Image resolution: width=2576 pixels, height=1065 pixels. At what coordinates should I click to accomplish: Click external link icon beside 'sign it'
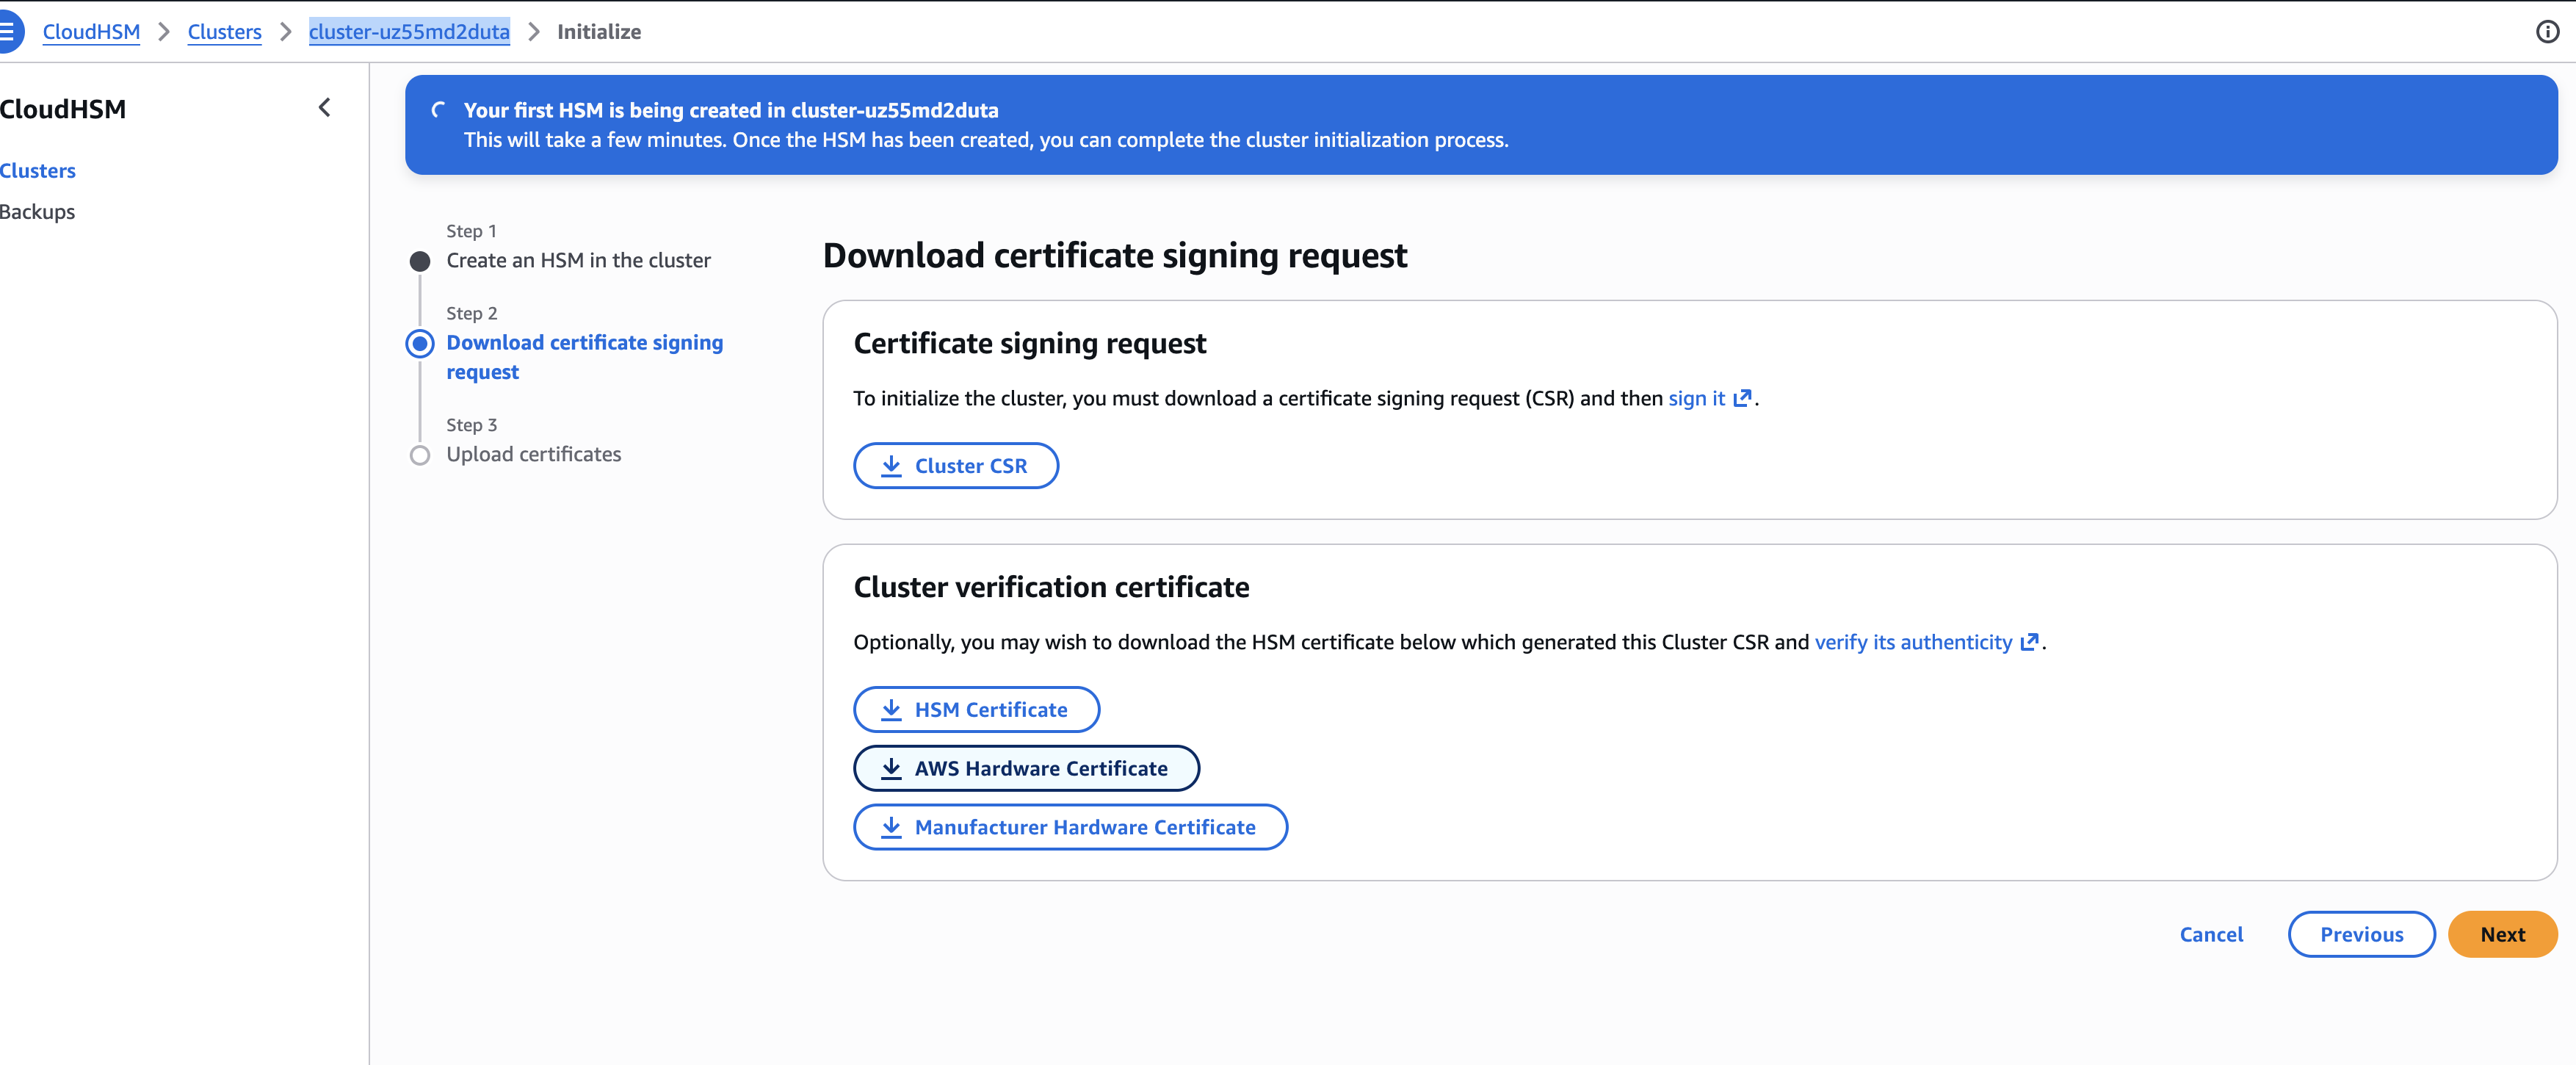[x=1742, y=398]
